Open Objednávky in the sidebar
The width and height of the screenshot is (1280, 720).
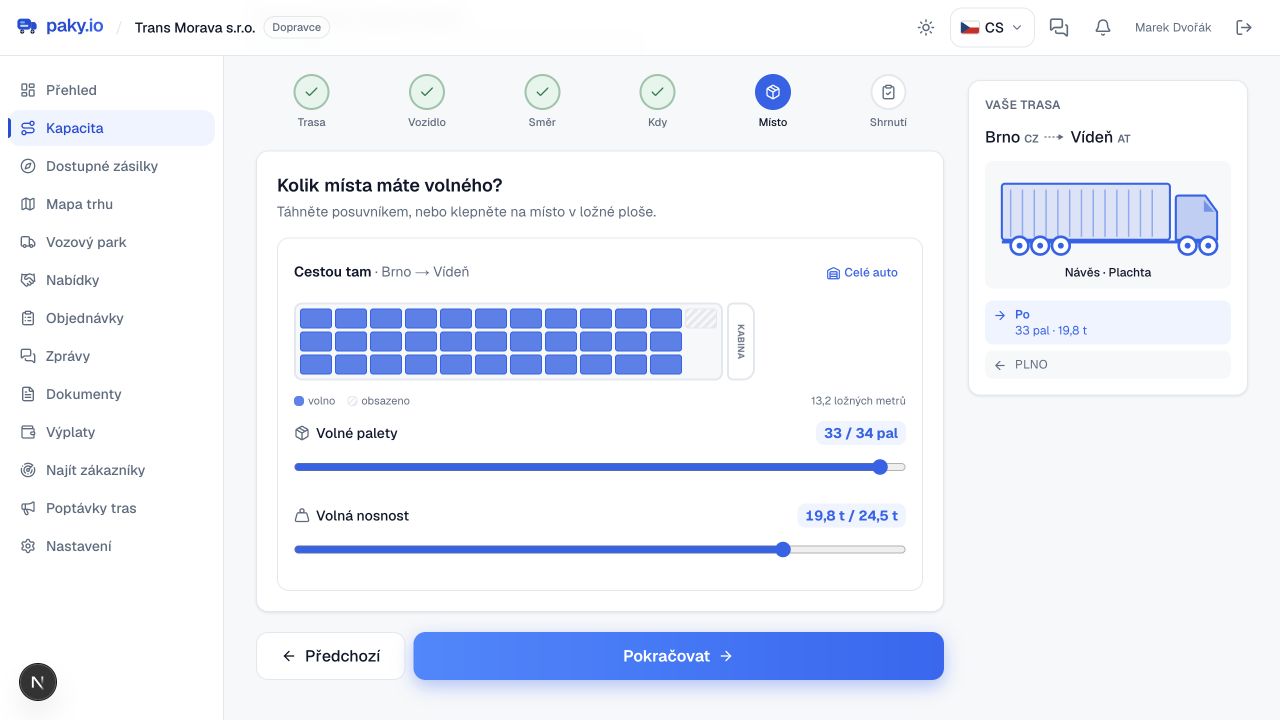point(111,318)
